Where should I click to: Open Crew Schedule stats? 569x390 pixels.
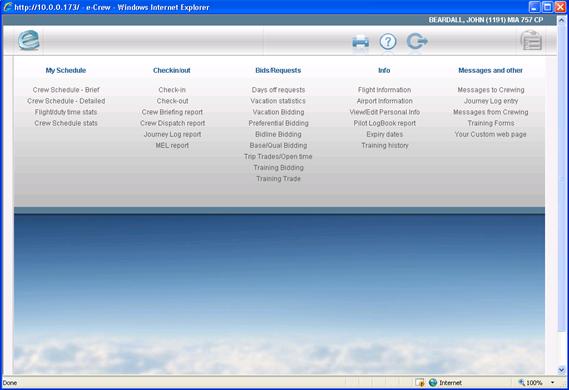coord(66,123)
